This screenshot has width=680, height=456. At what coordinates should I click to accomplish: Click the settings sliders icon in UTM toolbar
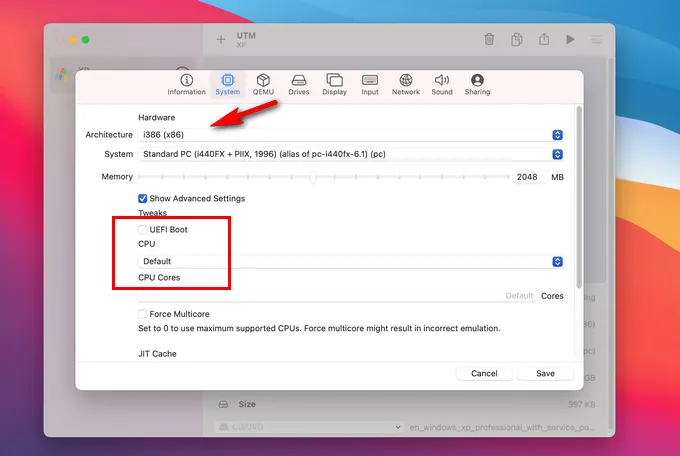(x=596, y=39)
